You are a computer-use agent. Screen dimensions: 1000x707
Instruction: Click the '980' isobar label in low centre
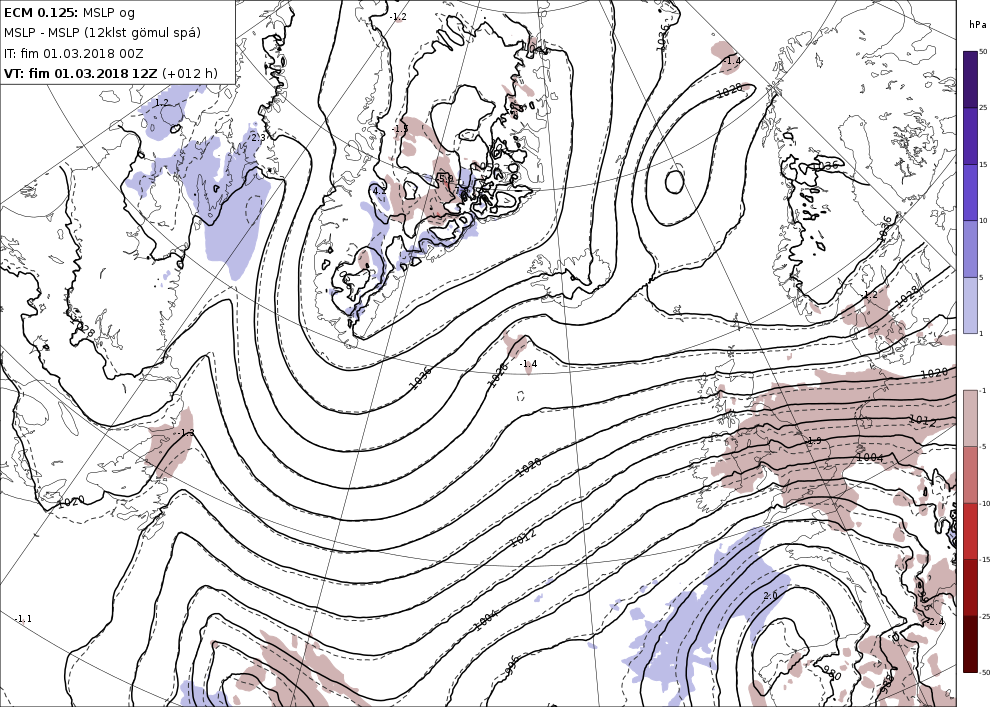coord(832,673)
